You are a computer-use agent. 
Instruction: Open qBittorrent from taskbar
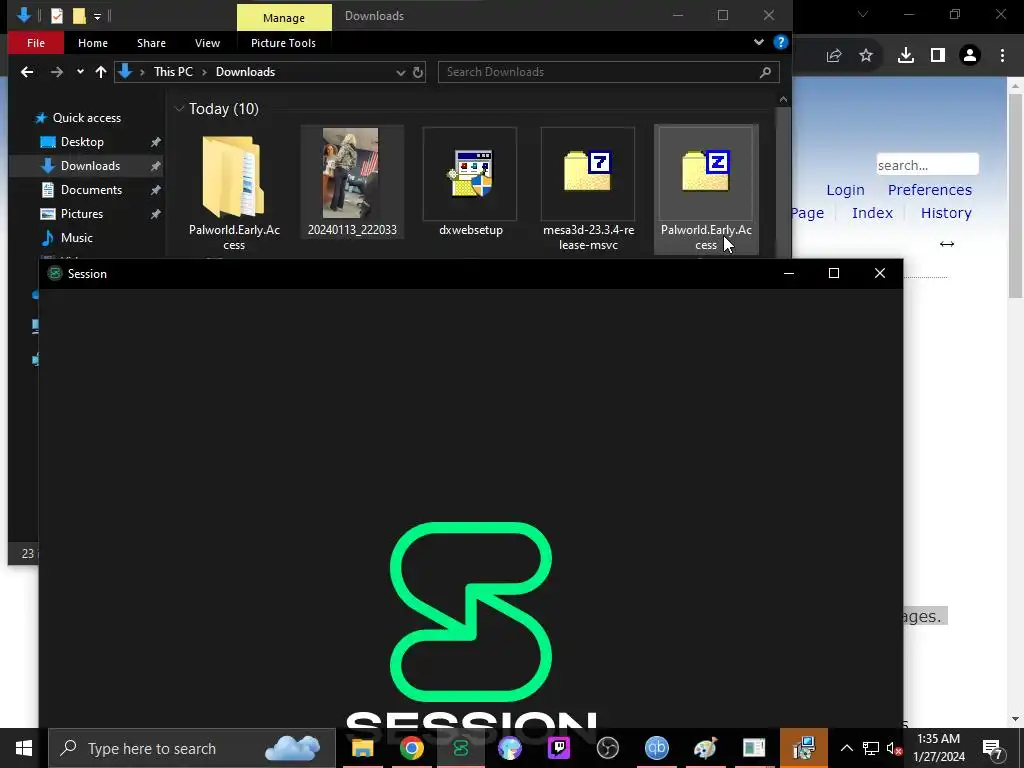(656, 748)
